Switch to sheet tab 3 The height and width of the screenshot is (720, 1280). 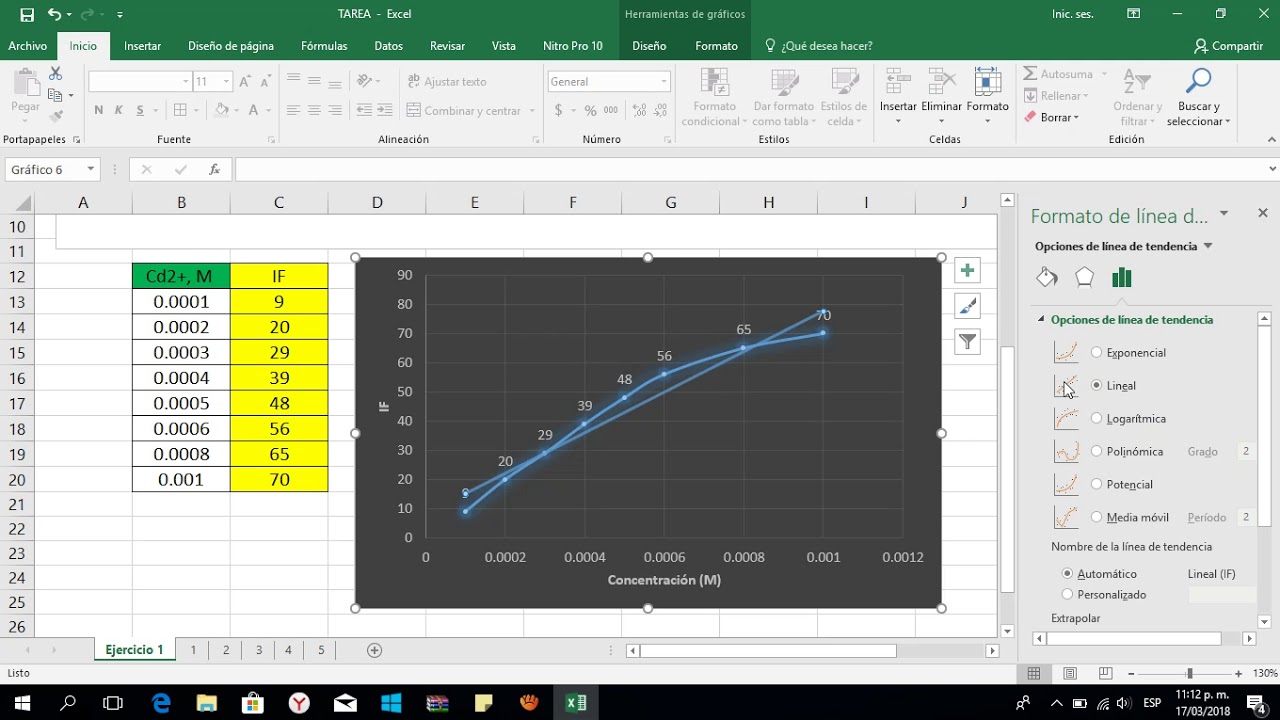point(259,650)
